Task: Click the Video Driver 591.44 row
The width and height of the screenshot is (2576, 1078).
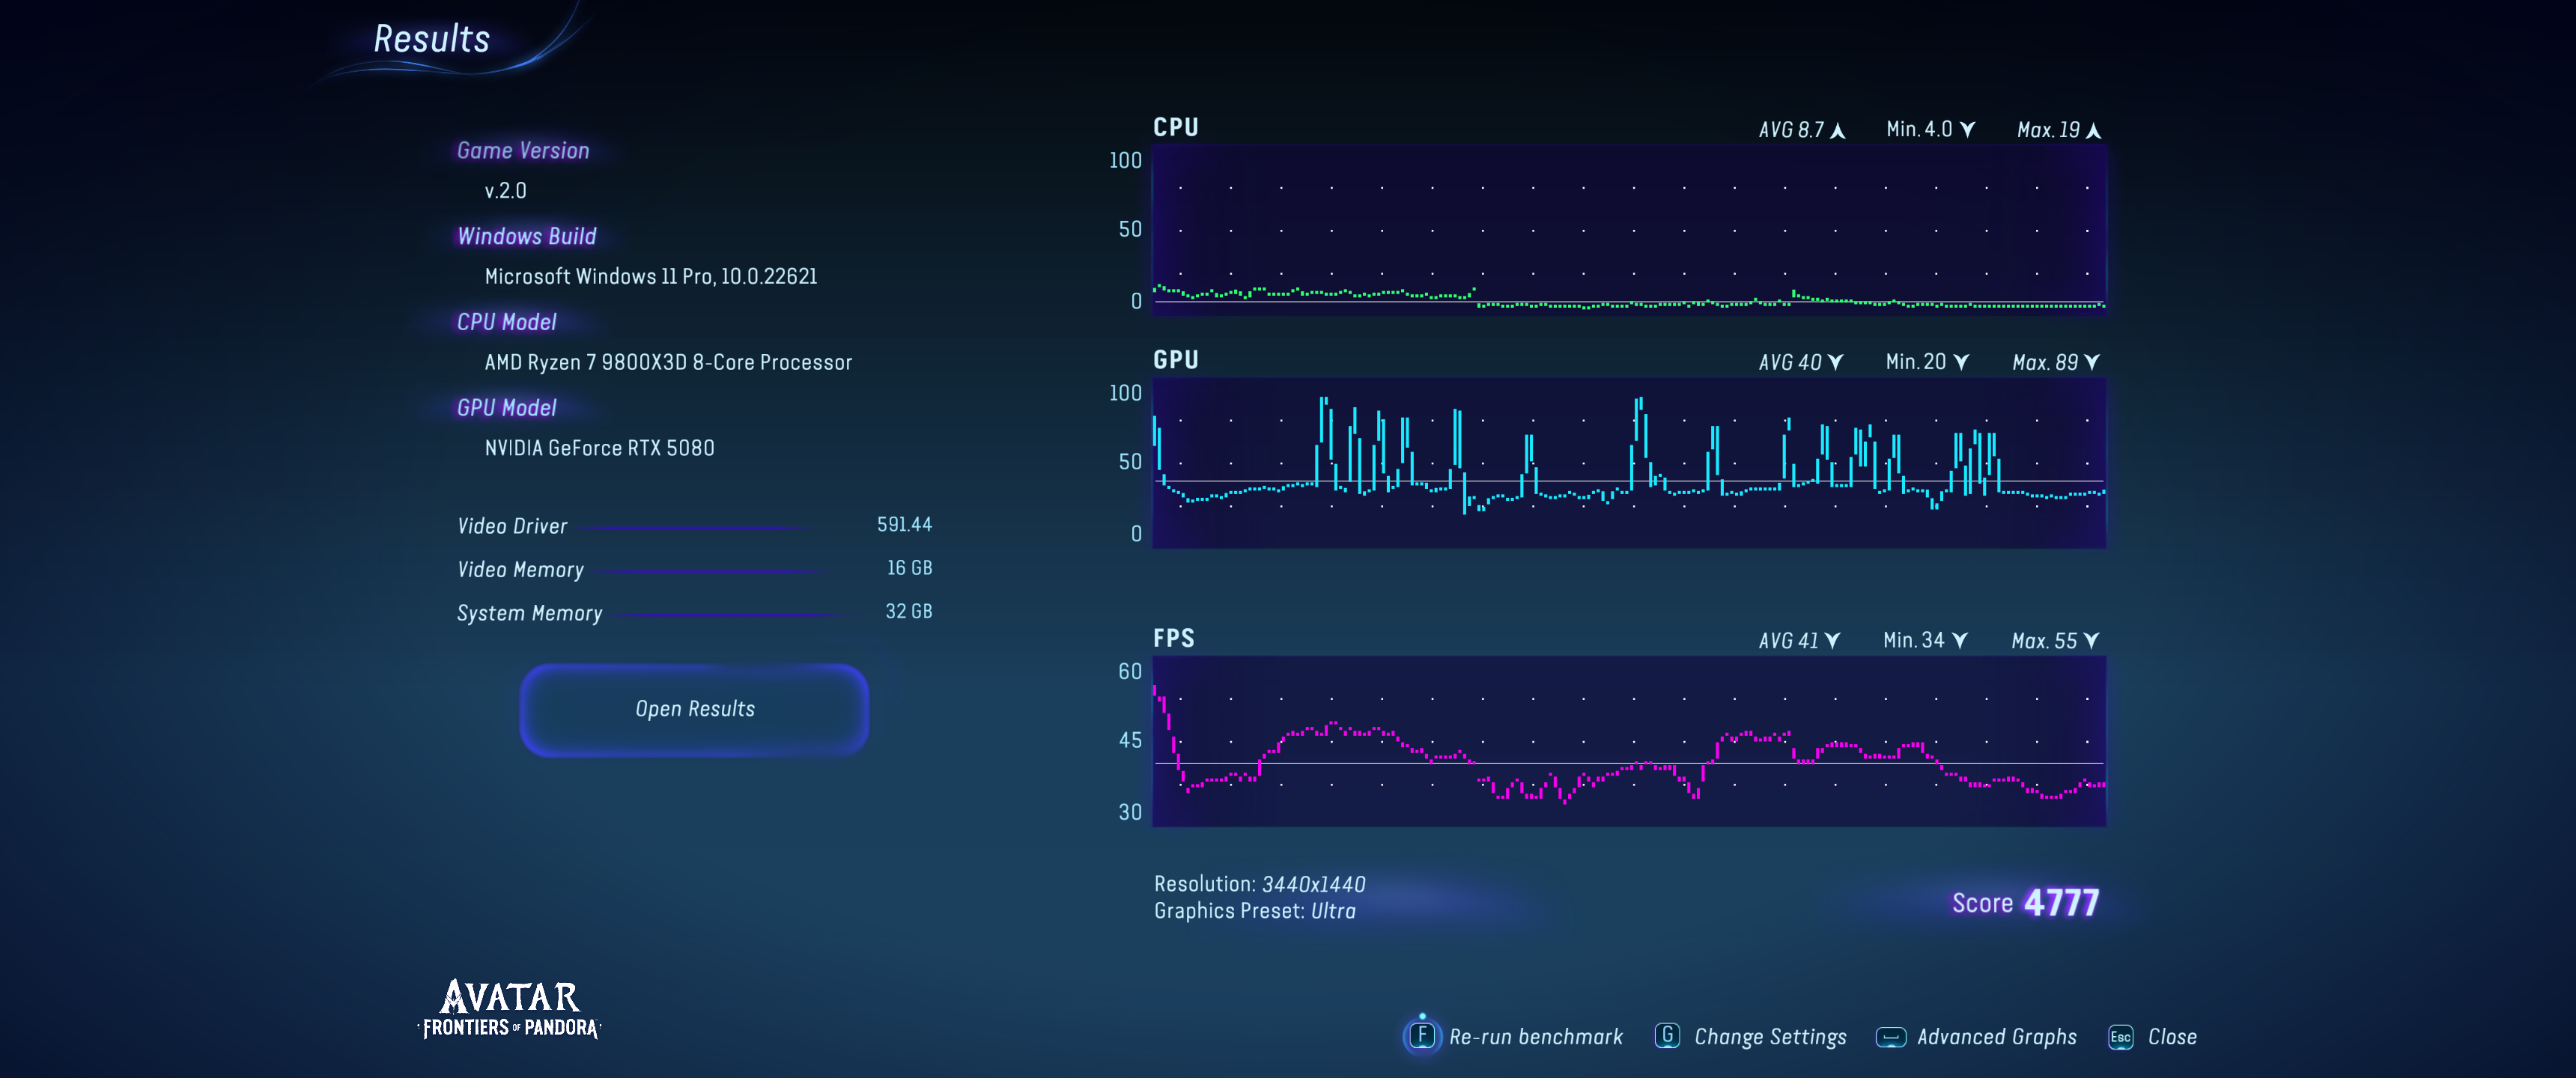Action: [694, 526]
